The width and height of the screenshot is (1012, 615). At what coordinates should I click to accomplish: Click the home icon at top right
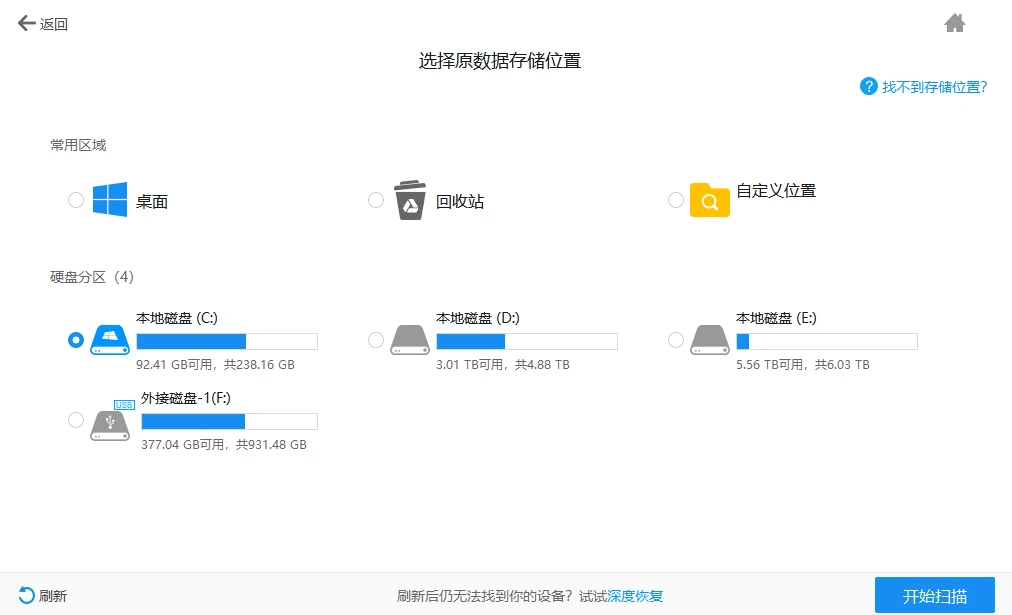tap(955, 23)
